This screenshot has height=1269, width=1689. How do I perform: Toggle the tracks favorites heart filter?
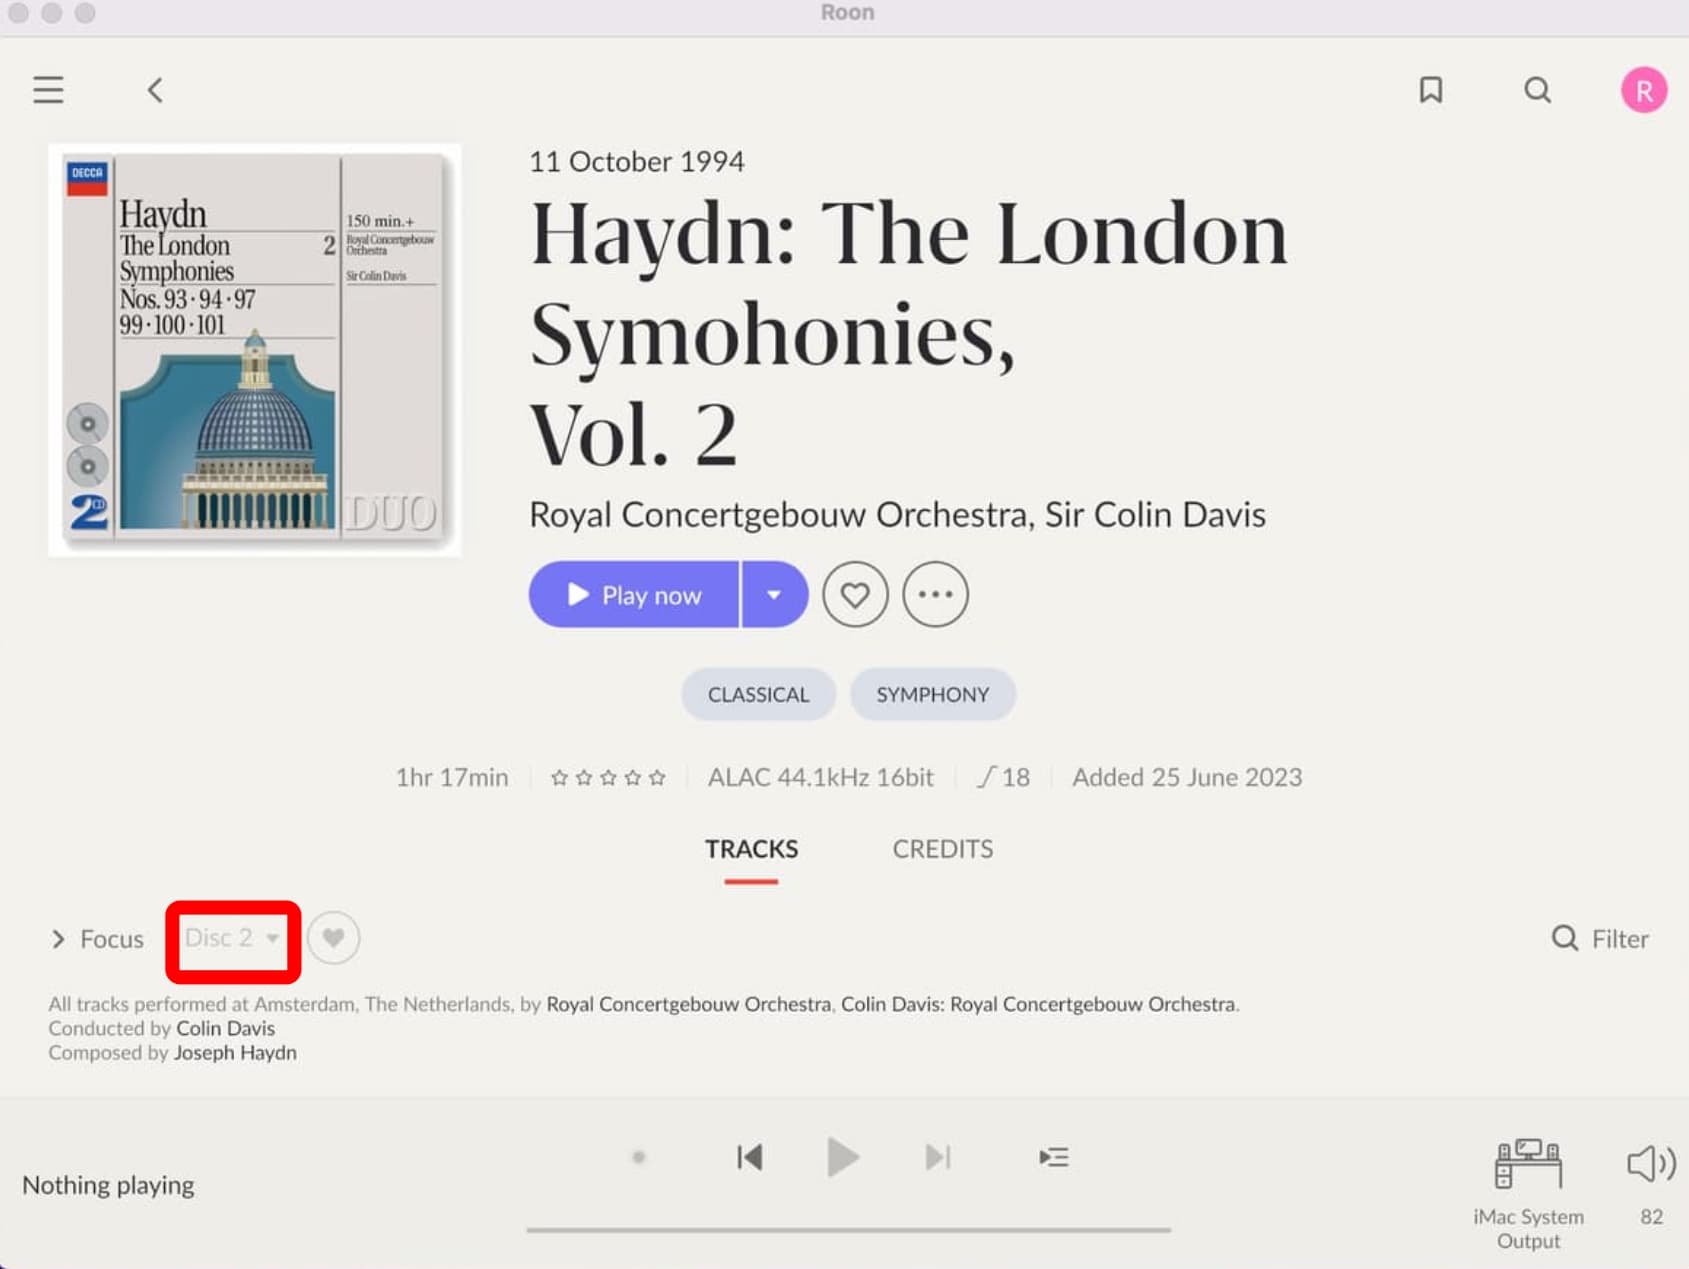(333, 938)
